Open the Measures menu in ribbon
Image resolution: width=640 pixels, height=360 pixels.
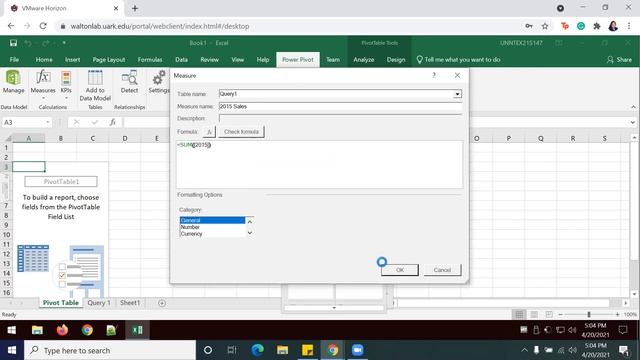click(x=43, y=84)
